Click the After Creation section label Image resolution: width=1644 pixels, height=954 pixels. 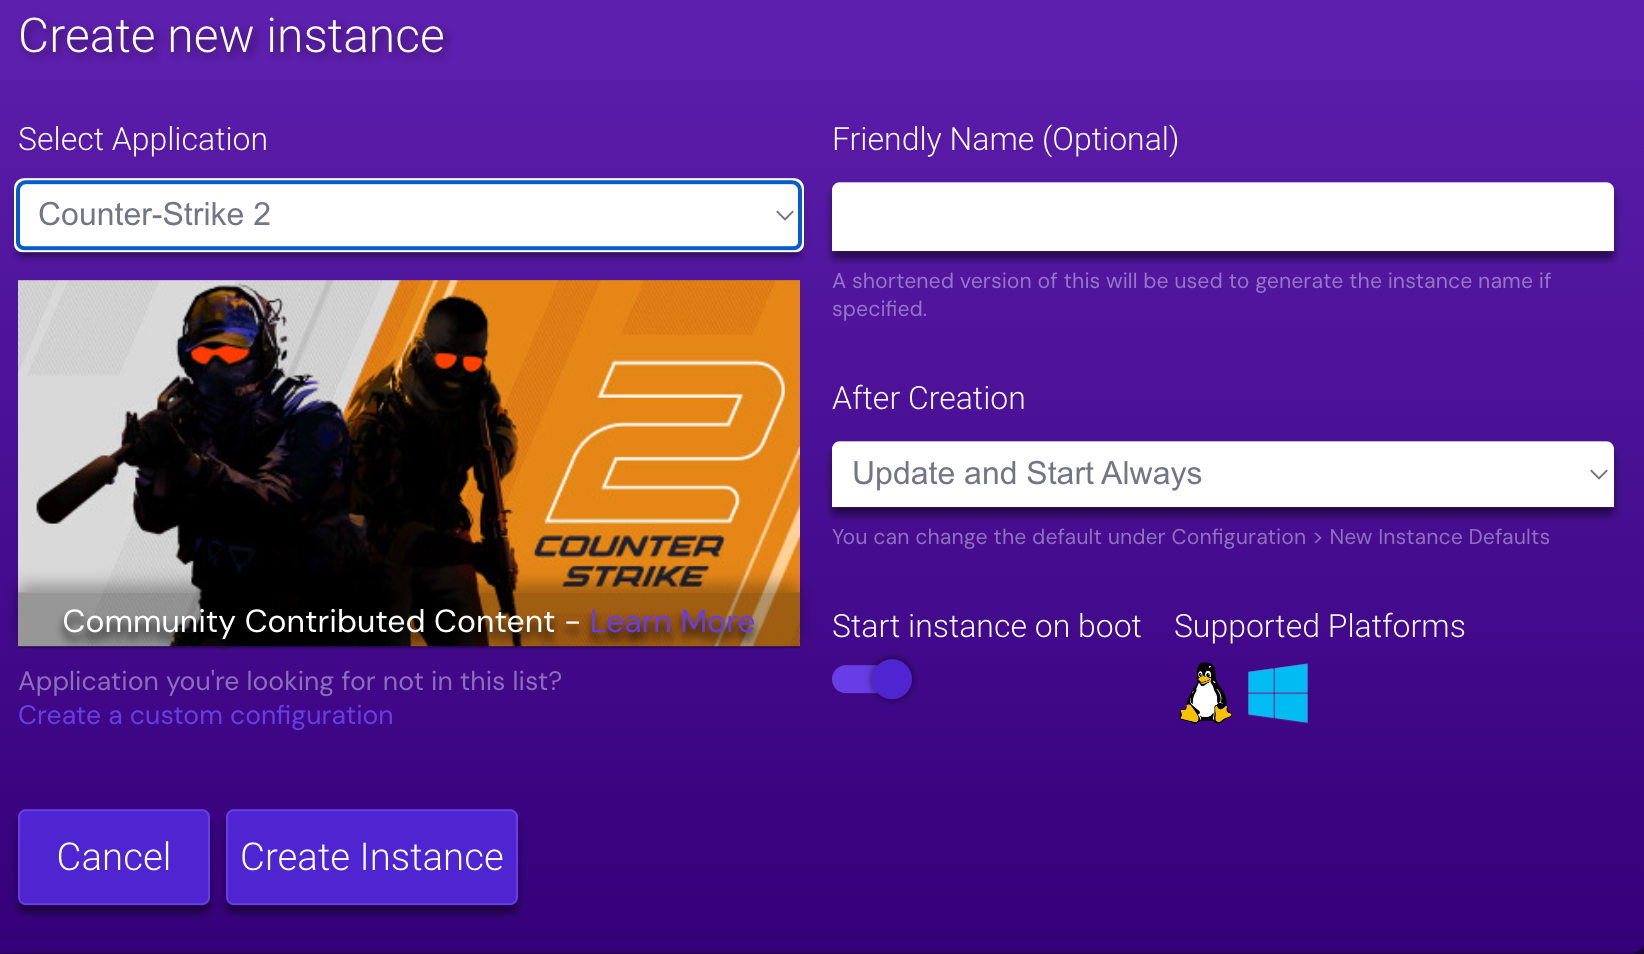928,397
